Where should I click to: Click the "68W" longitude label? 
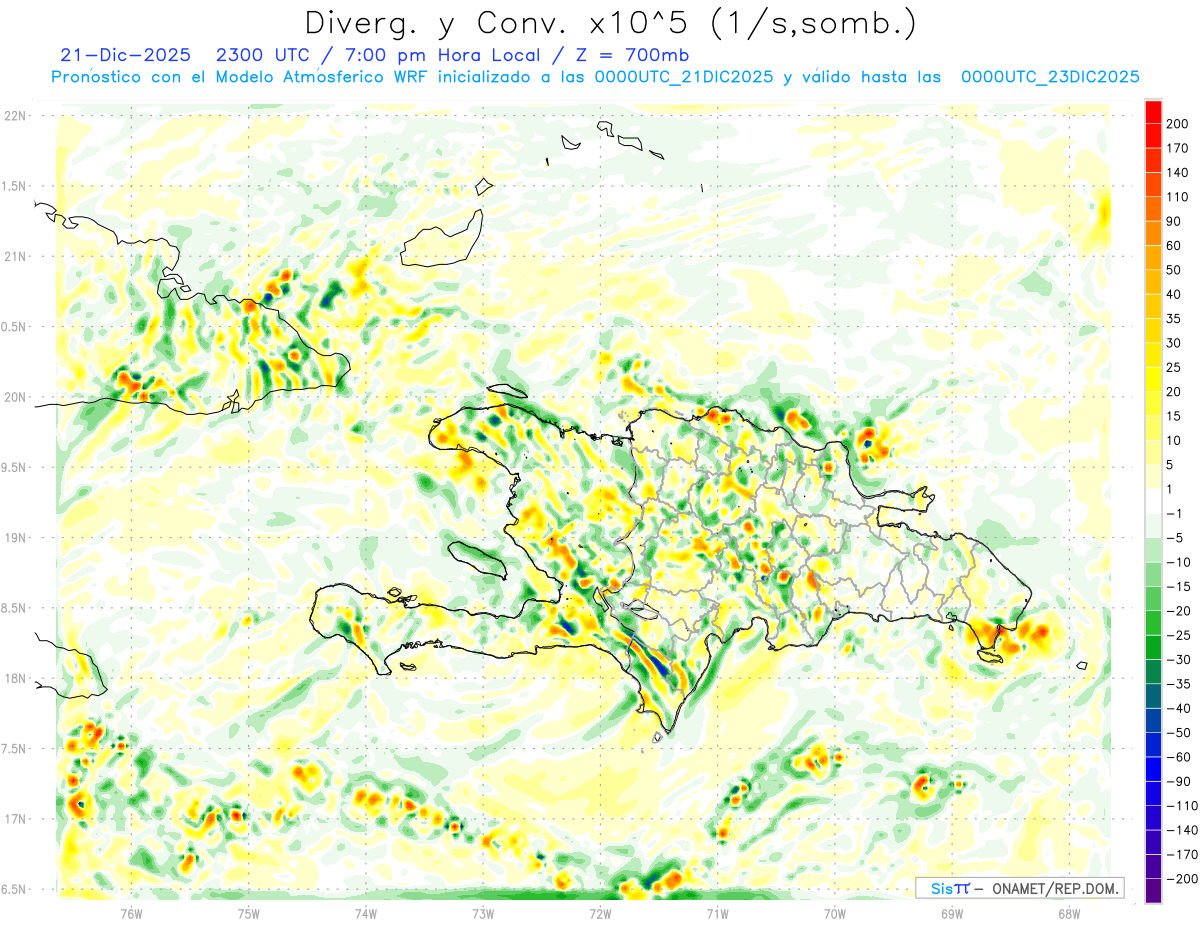point(1069,913)
